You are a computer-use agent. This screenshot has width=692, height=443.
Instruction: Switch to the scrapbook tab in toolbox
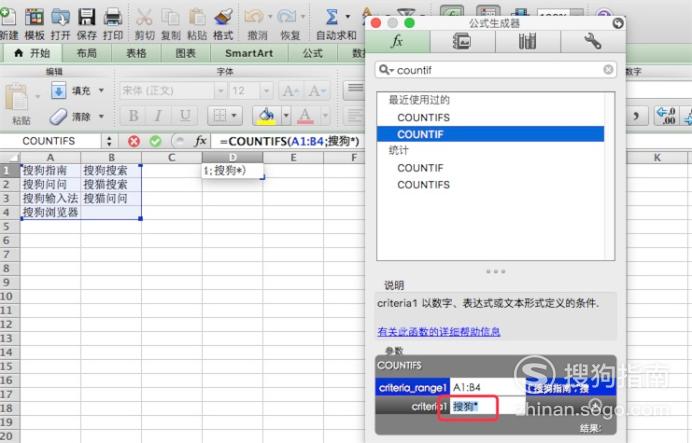(x=462, y=41)
